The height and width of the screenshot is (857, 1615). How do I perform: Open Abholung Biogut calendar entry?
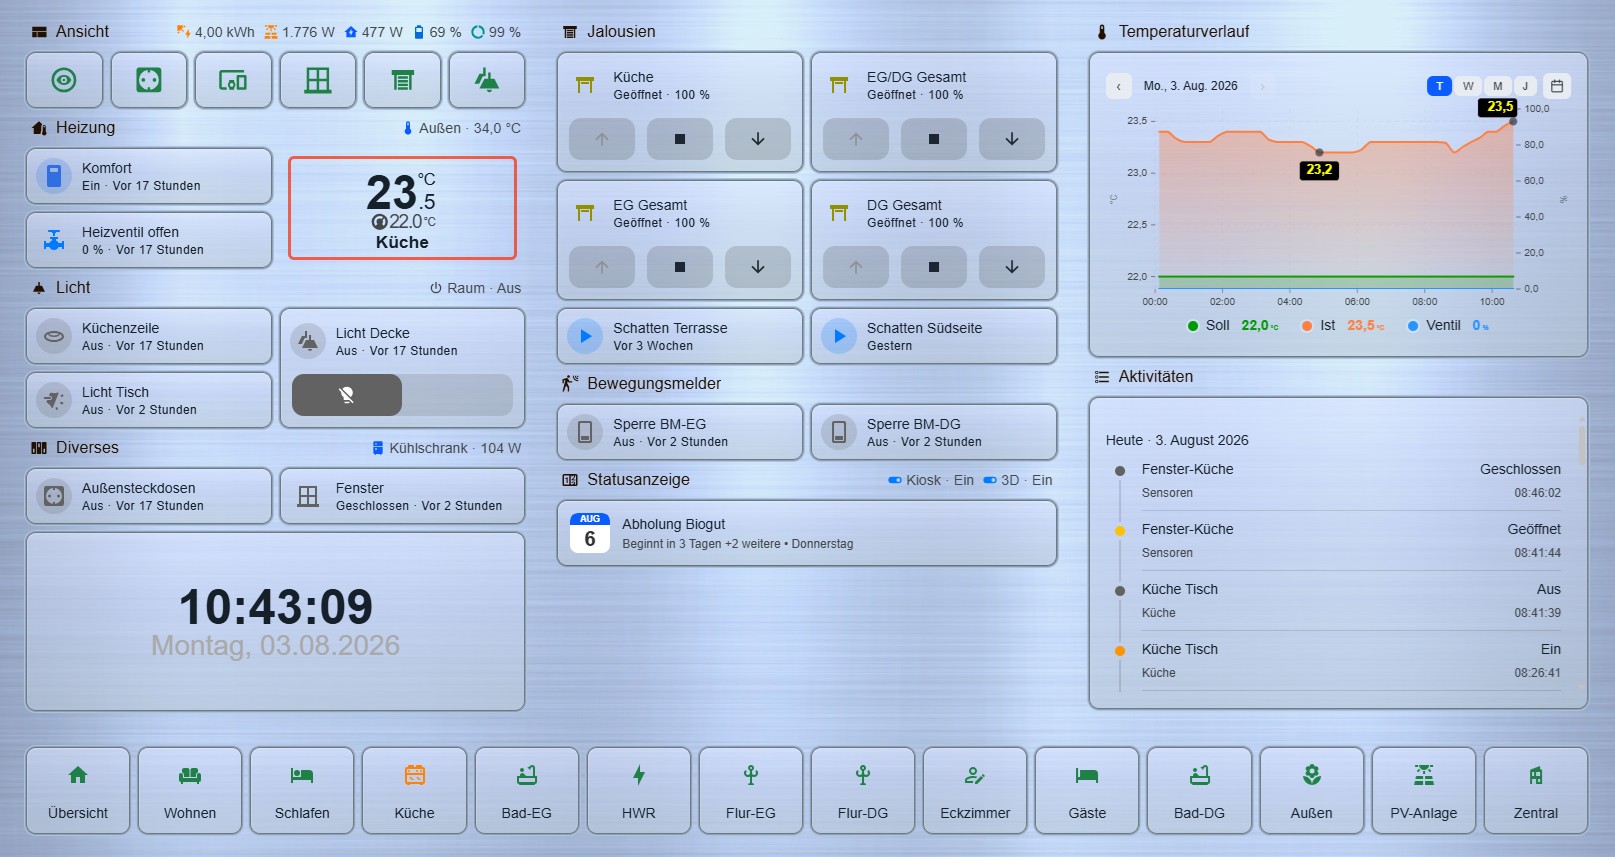[807, 533]
